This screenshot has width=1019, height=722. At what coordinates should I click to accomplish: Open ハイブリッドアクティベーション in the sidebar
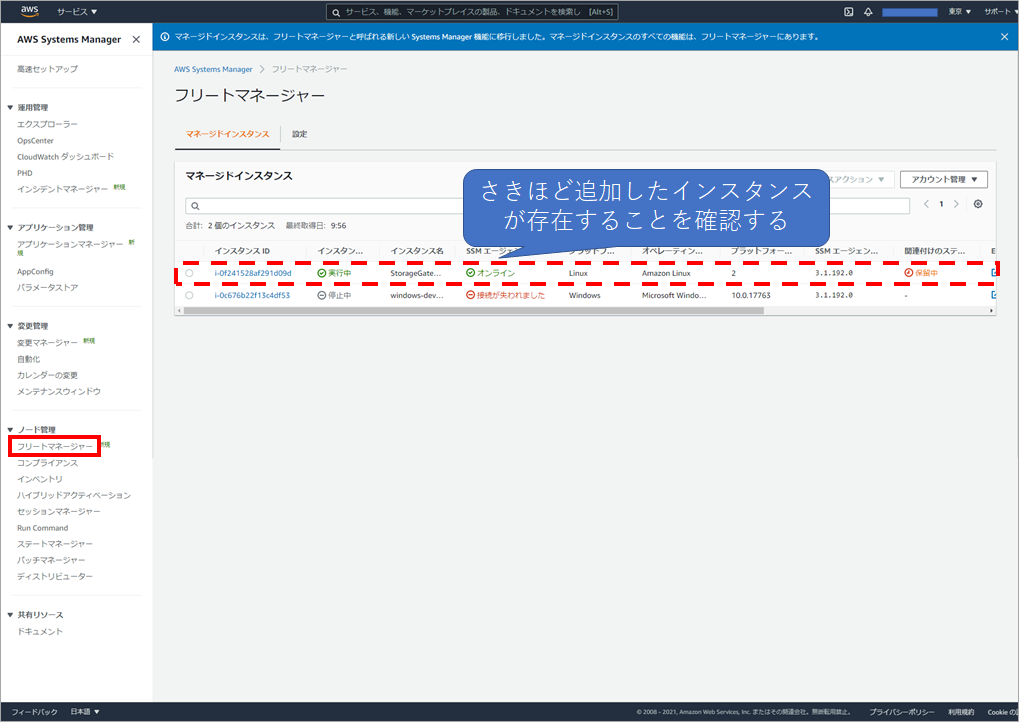point(74,495)
